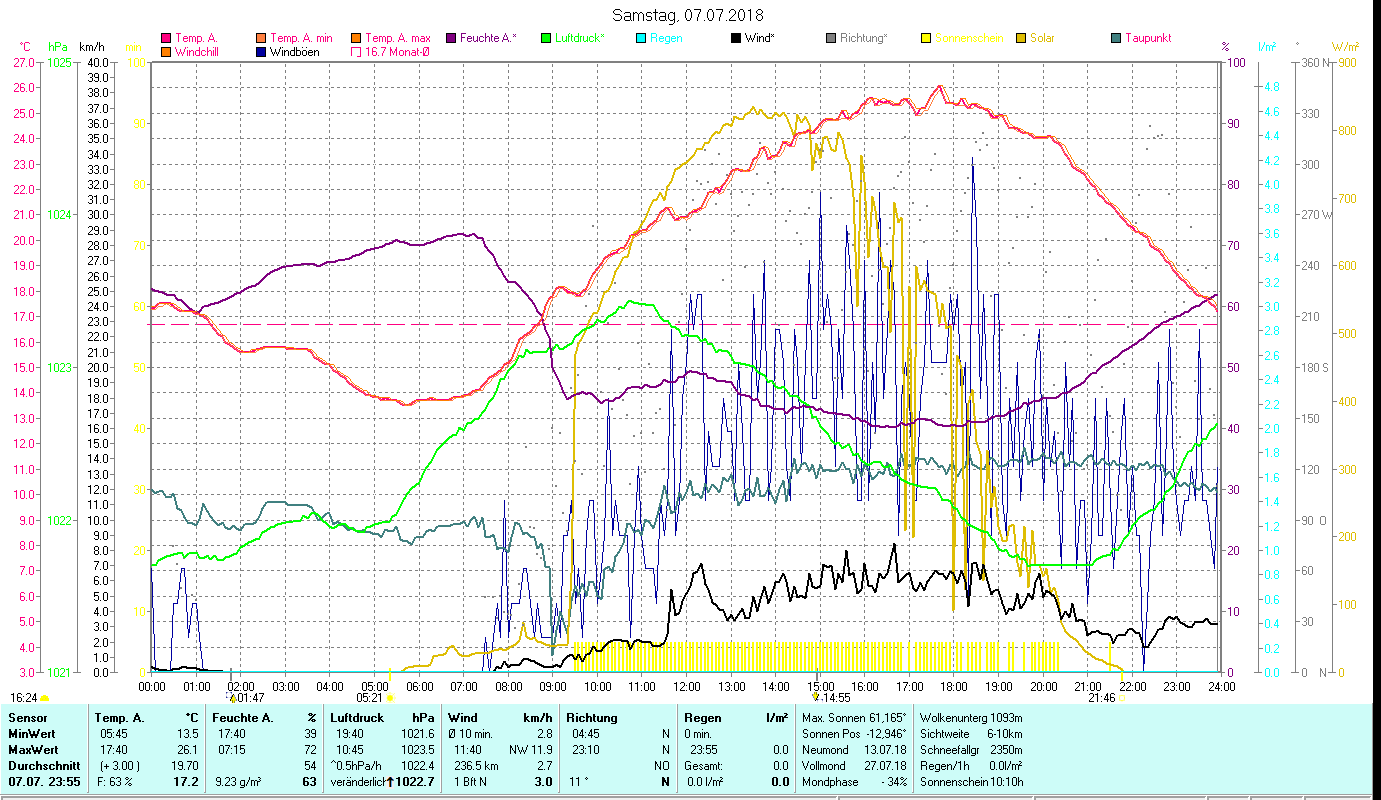
Task: Click the Luftdruck* green legend square
Action: [545, 38]
